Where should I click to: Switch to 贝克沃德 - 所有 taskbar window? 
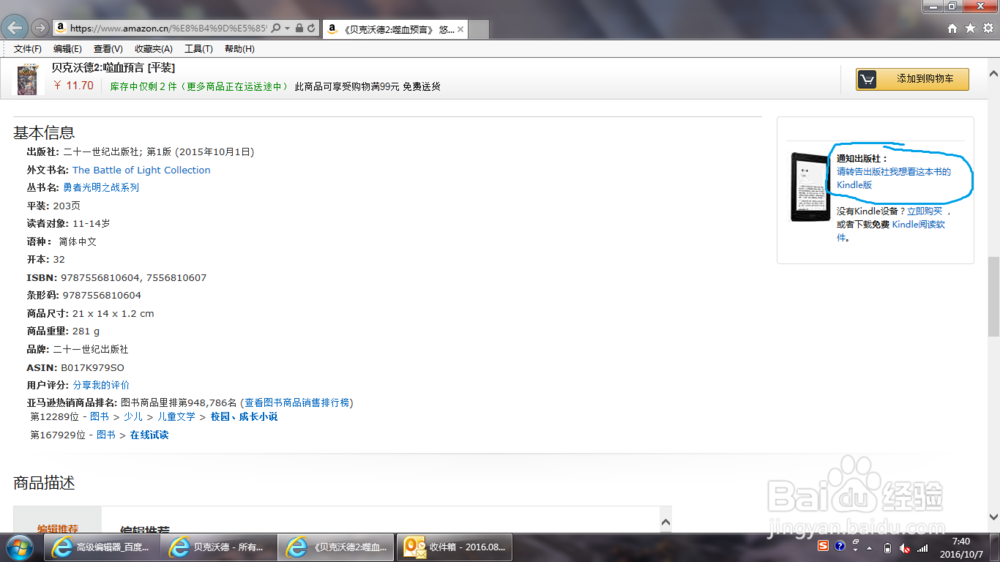[x=219, y=547]
